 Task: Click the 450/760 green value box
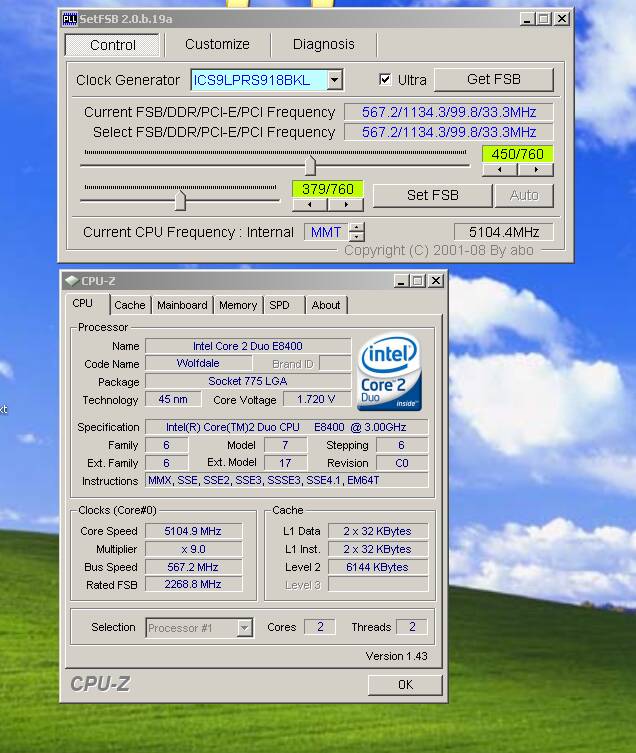click(x=517, y=154)
